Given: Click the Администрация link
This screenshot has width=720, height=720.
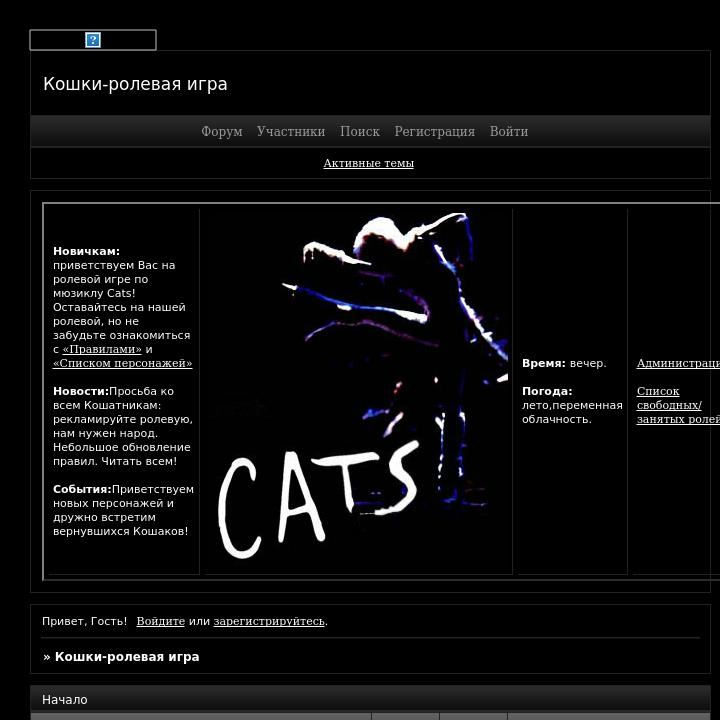Looking at the screenshot, I should pyautogui.click(x=678, y=363).
